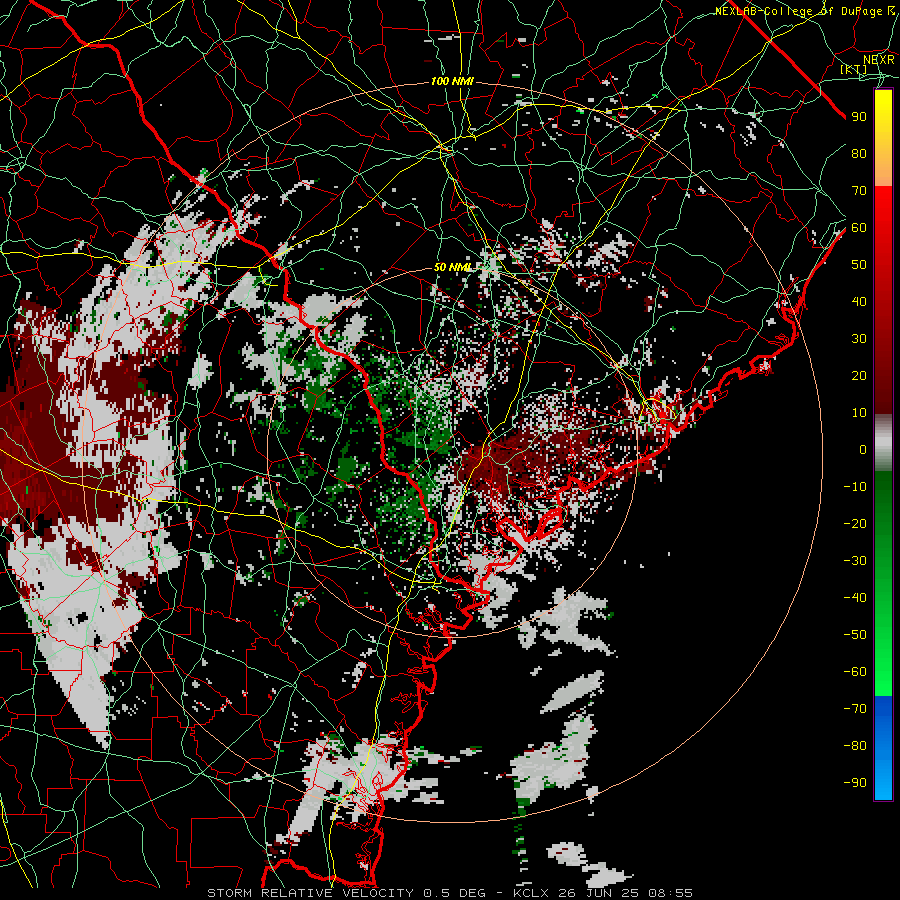Click the 50 value on the velocity scale
Screen dimensions: 900x900
point(859,265)
